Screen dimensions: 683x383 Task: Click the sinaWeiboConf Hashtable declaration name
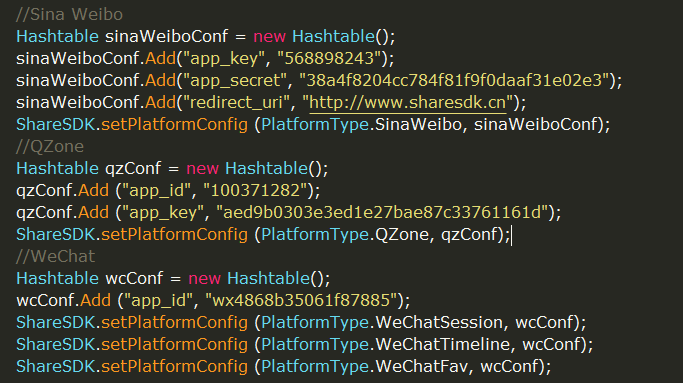click(166, 37)
